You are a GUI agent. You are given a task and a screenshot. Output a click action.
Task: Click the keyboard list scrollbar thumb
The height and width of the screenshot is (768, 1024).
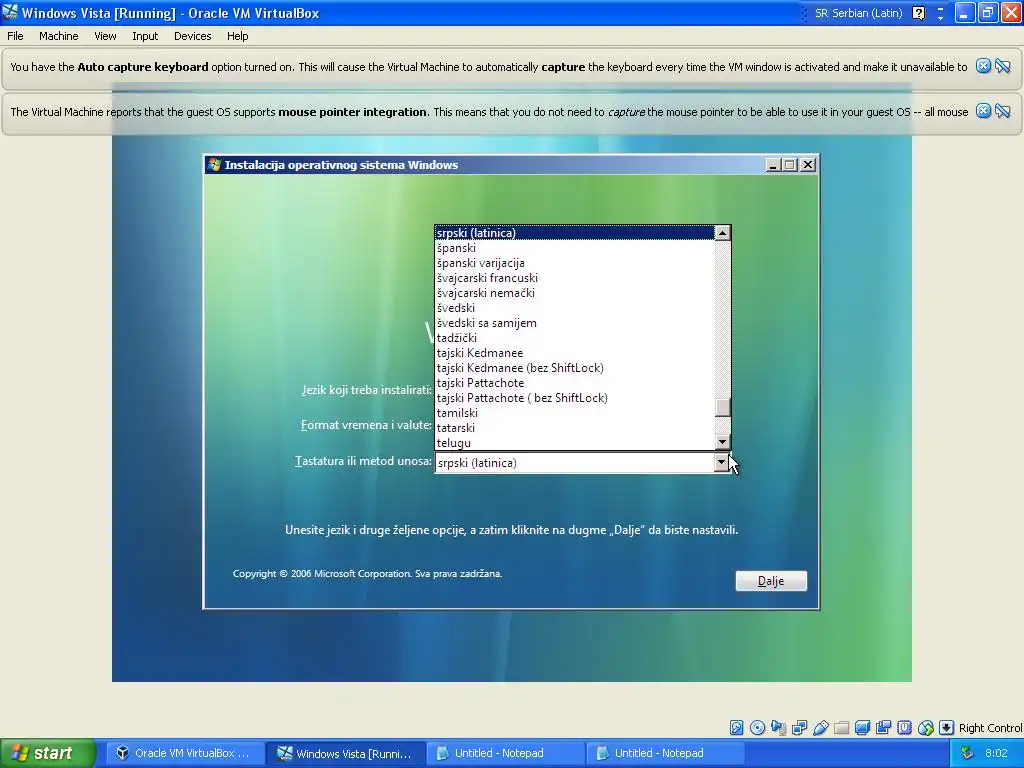click(722, 408)
